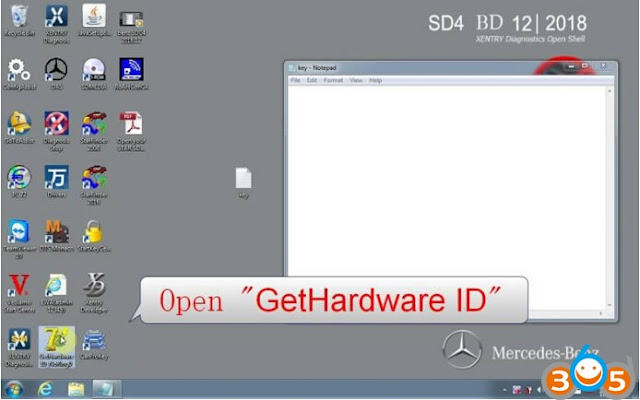Open StartKeyCenter padlock shortcut
This screenshot has height=400, width=640.
click(x=94, y=235)
